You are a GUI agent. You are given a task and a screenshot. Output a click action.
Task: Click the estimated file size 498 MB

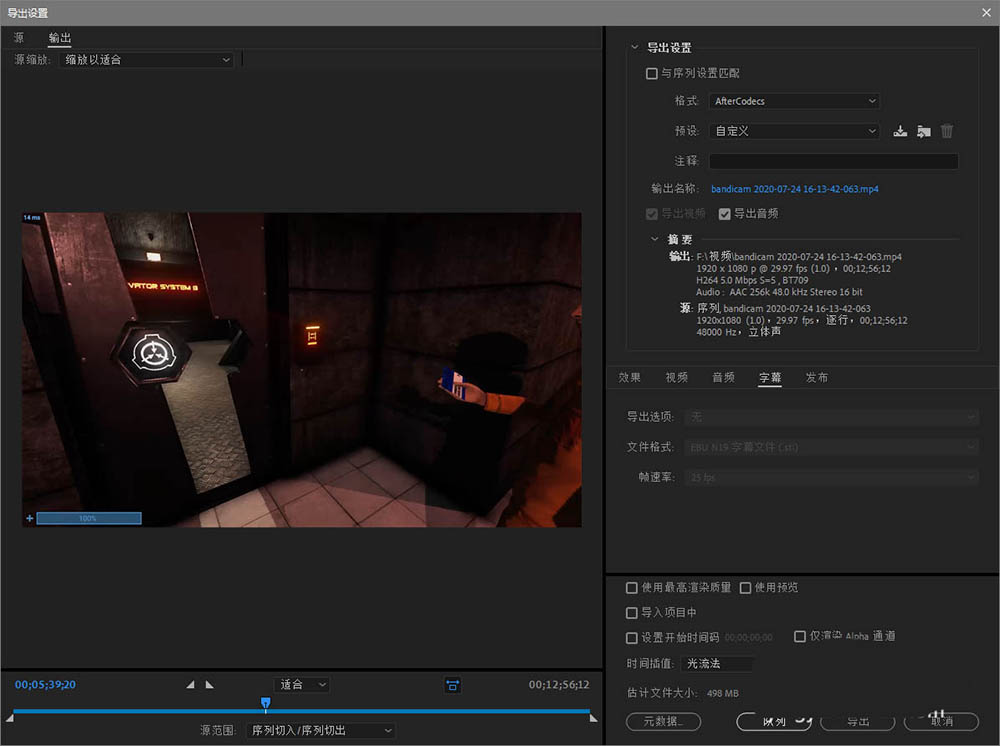(723, 693)
